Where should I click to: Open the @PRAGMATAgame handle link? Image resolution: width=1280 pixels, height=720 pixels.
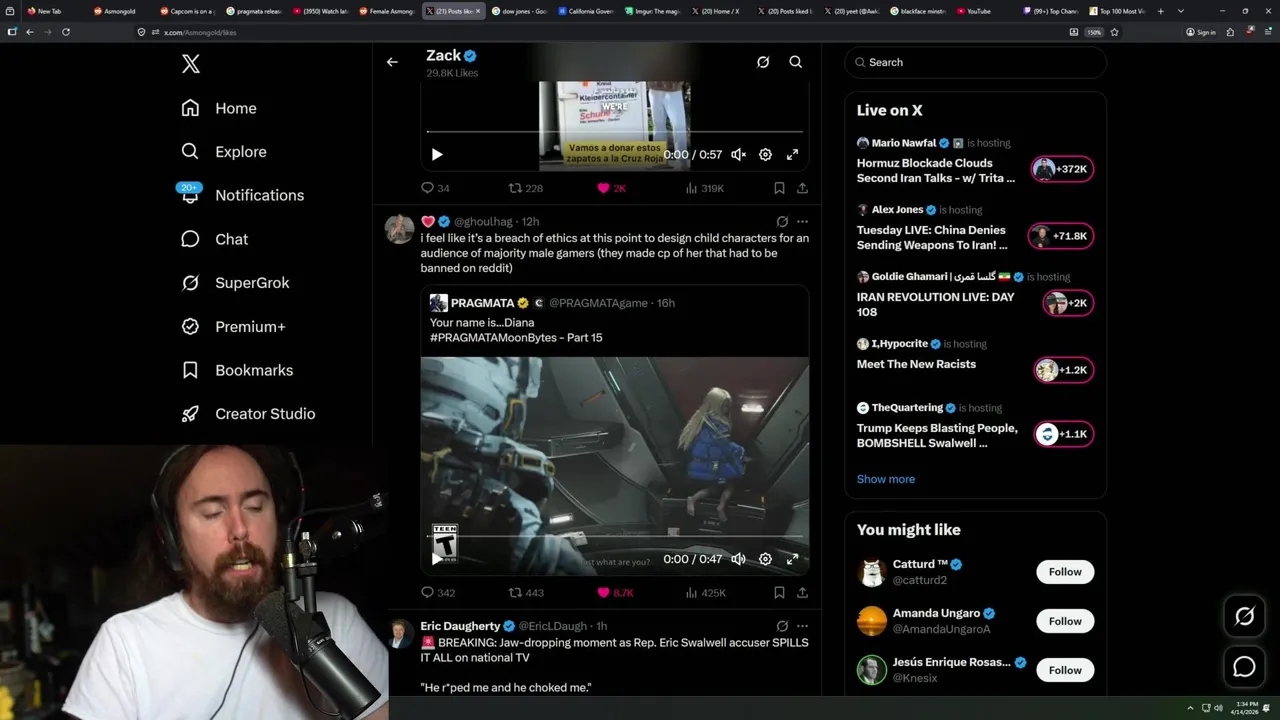point(599,303)
